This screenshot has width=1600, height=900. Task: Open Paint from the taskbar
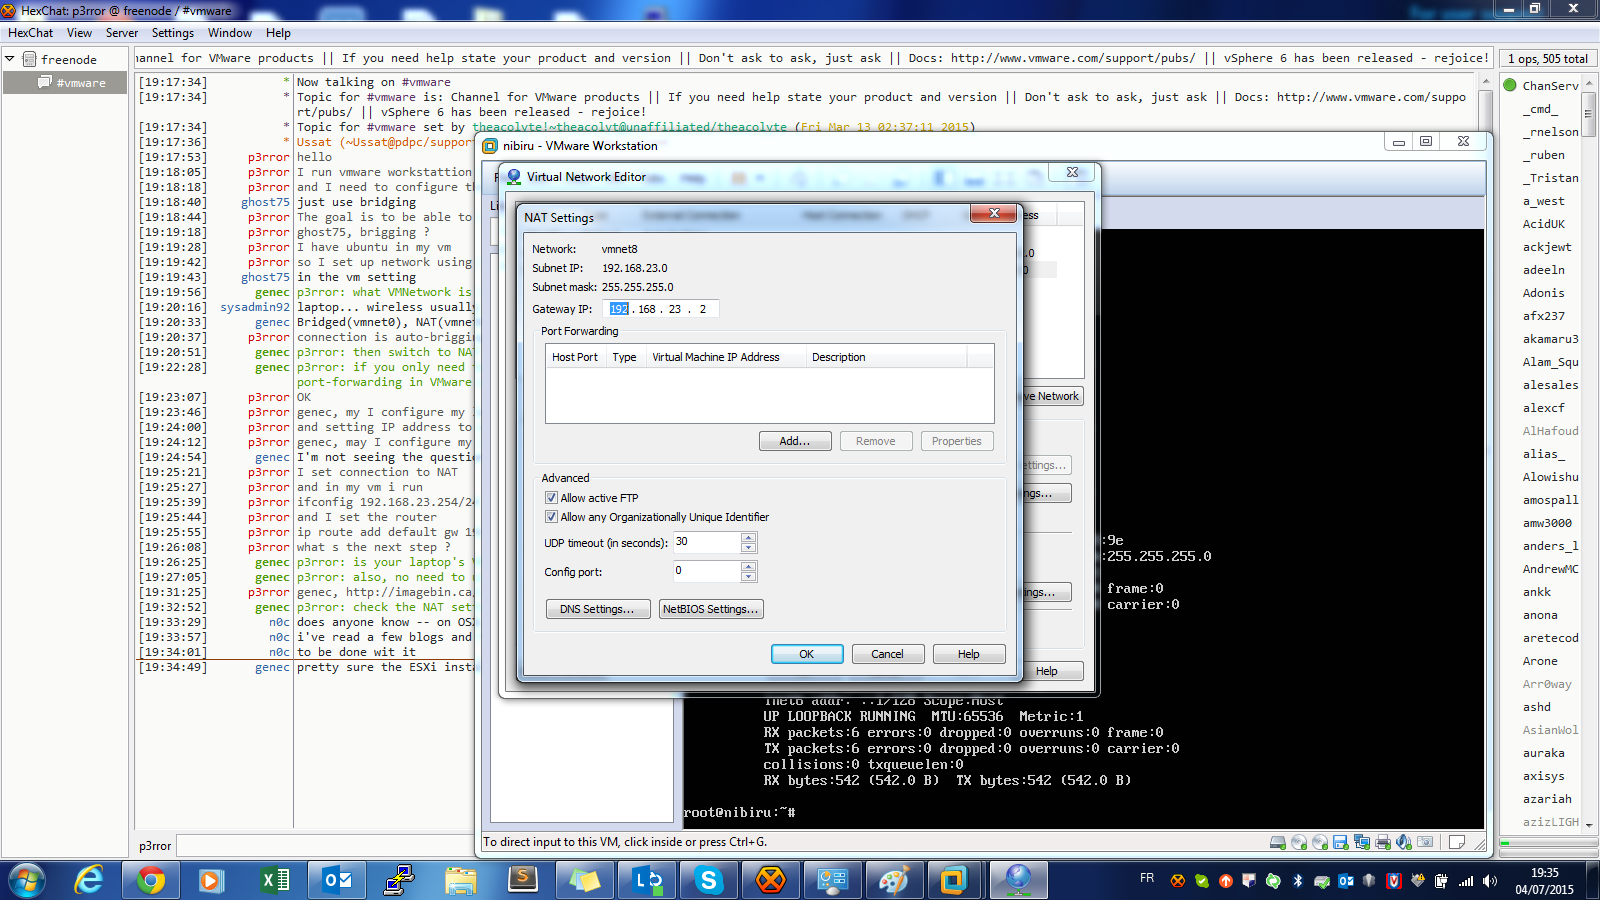(893, 880)
